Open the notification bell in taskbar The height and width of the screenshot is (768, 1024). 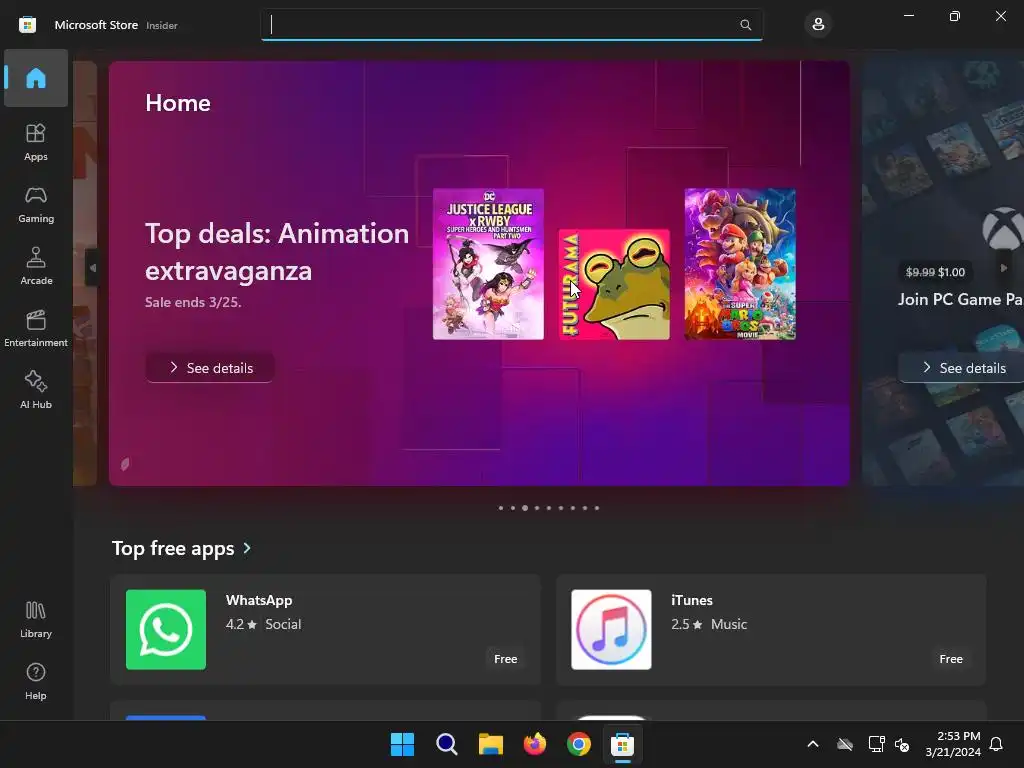[997, 744]
